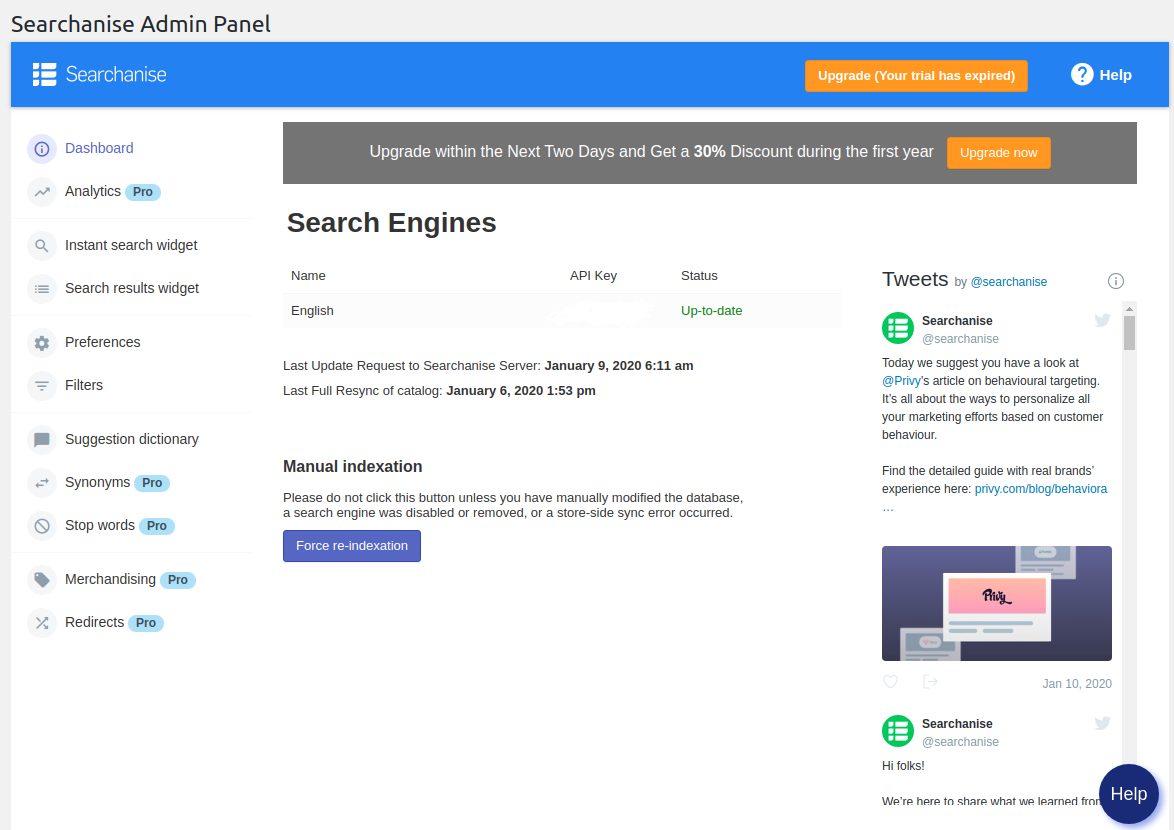Open the Analytics Pro section
The height and width of the screenshot is (830, 1174).
pos(91,191)
